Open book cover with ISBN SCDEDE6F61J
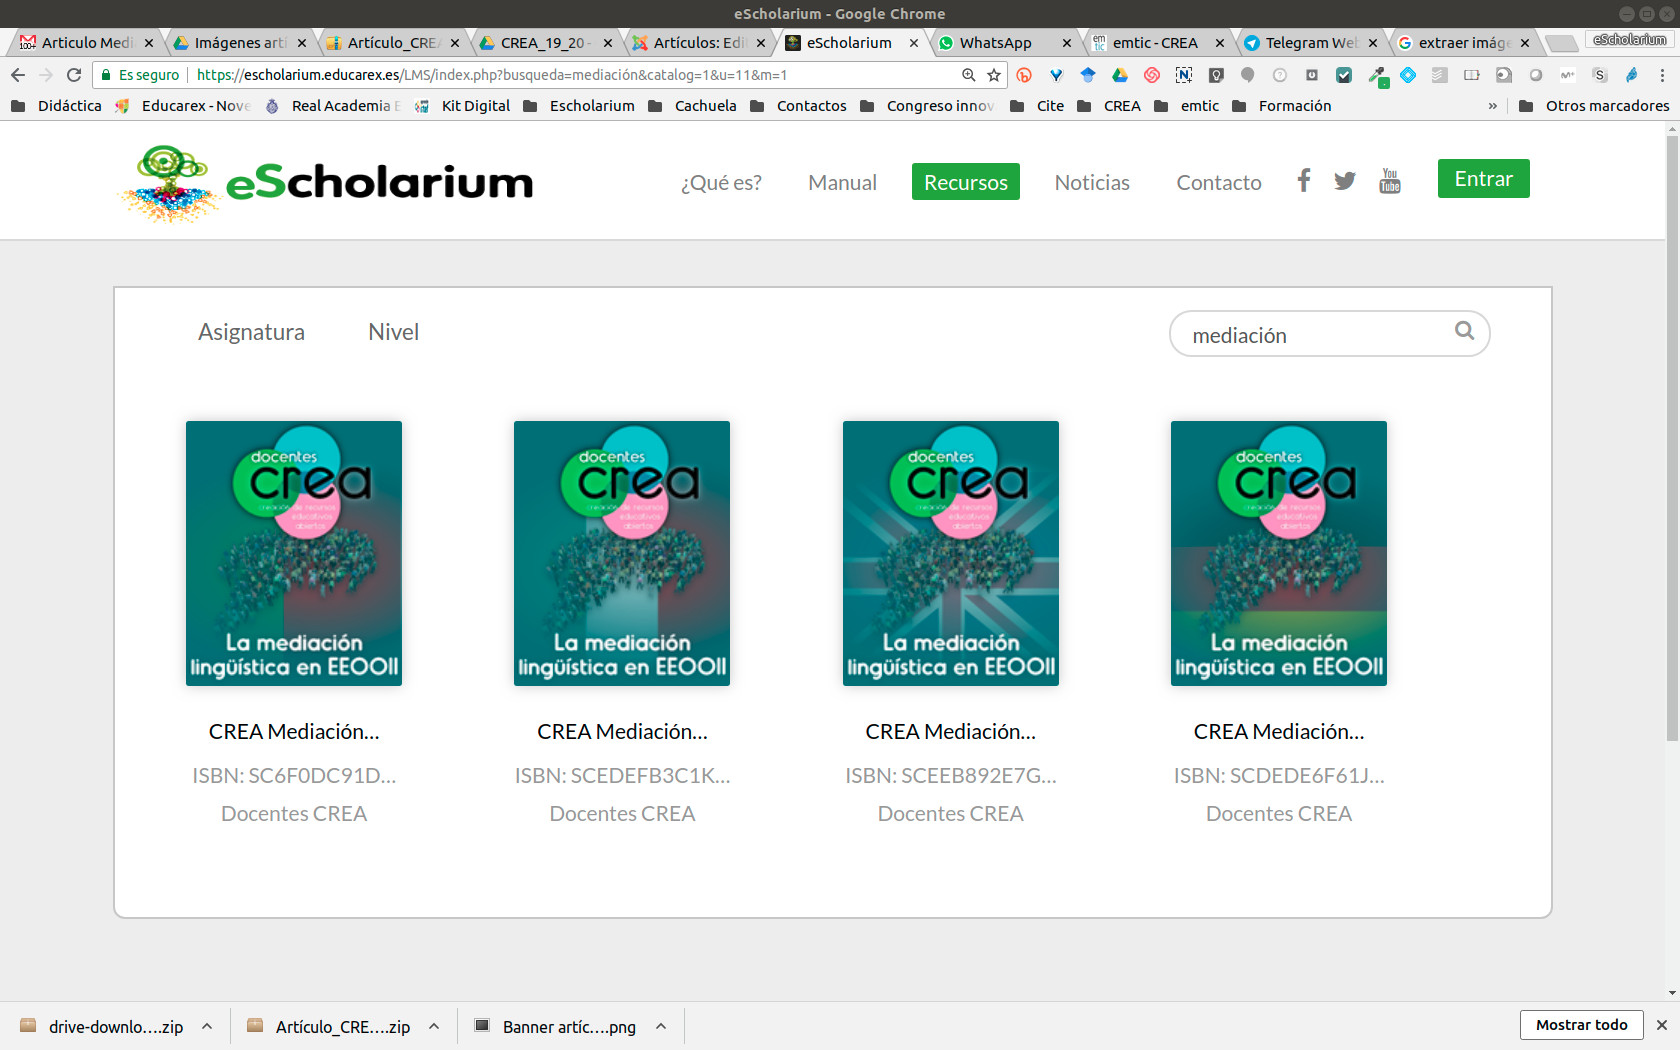Screen dimensions: 1680x1050 point(1279,553)
